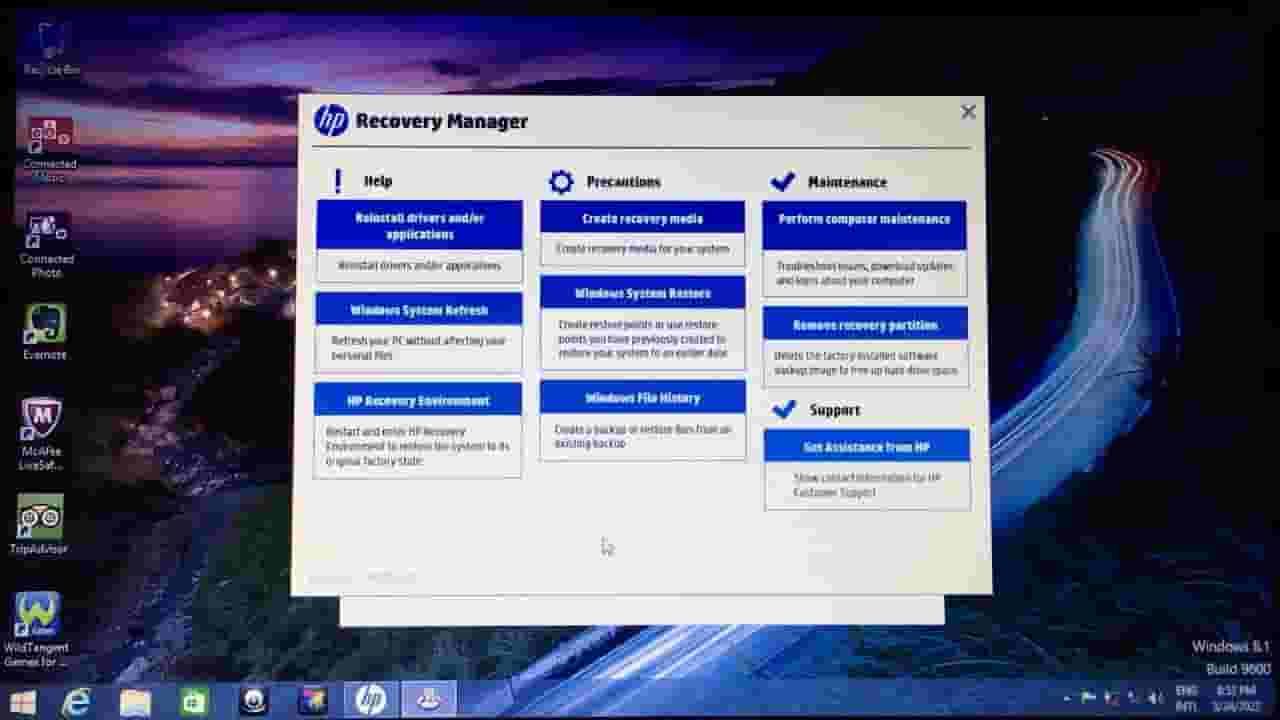Open the colorful square taskbar app icon

pos(312,701)
